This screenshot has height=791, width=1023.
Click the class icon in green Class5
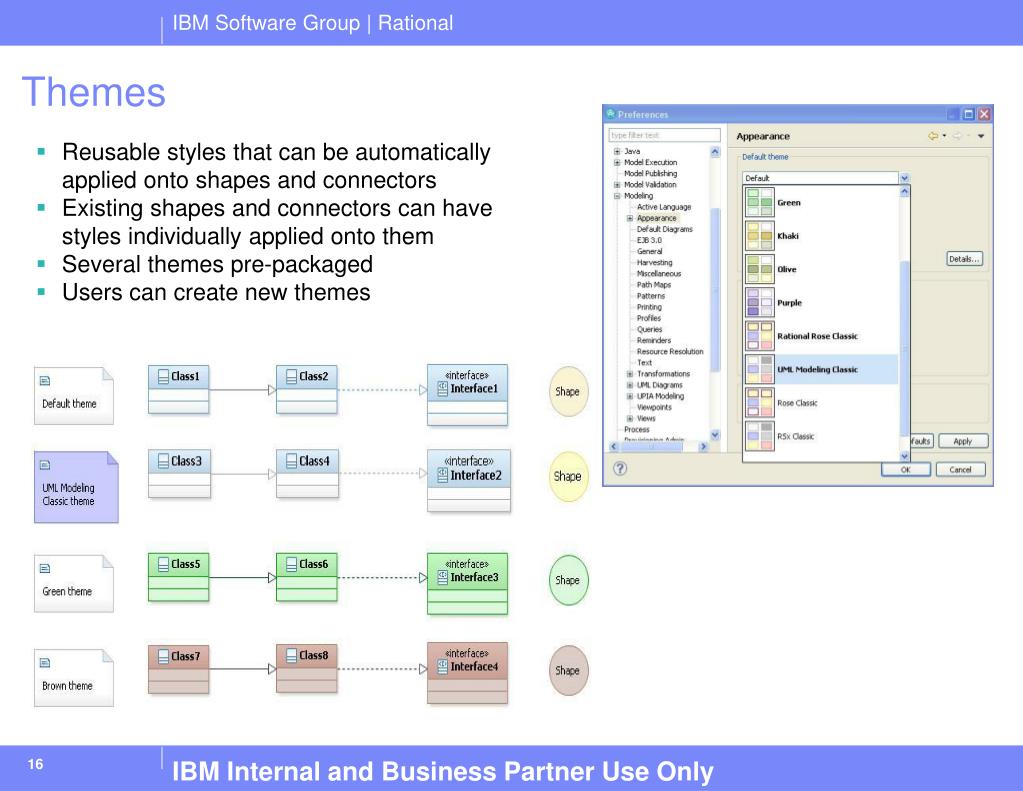[163, 564]
